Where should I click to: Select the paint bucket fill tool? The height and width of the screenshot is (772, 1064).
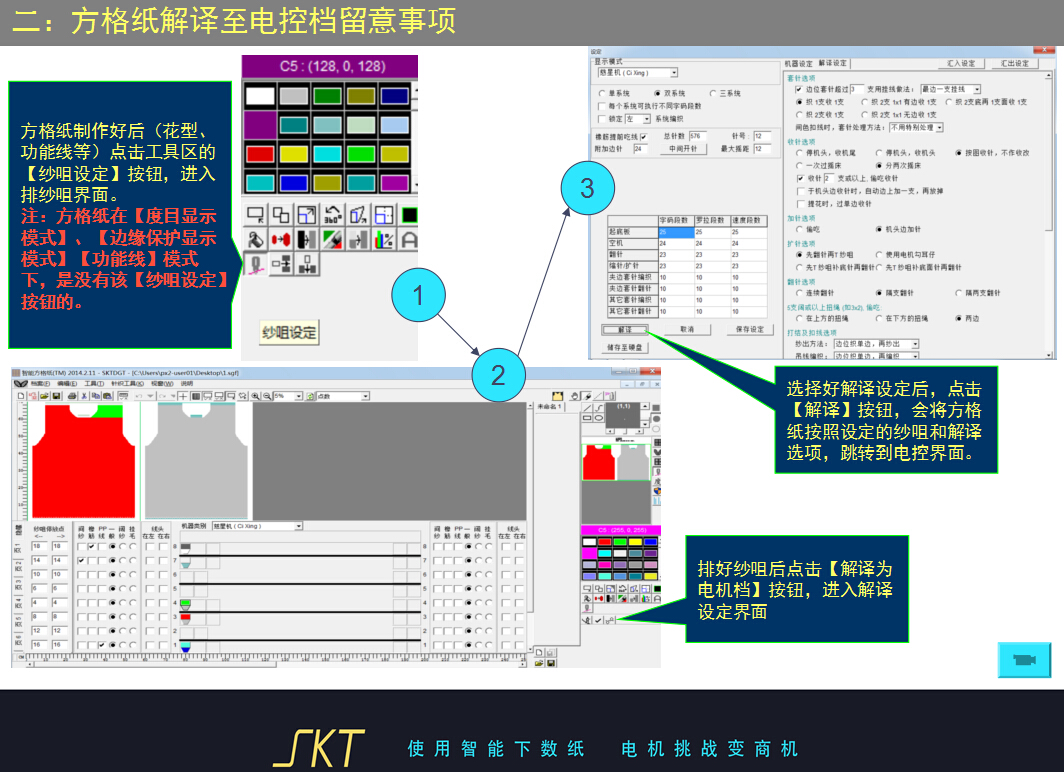pos(256,240)
